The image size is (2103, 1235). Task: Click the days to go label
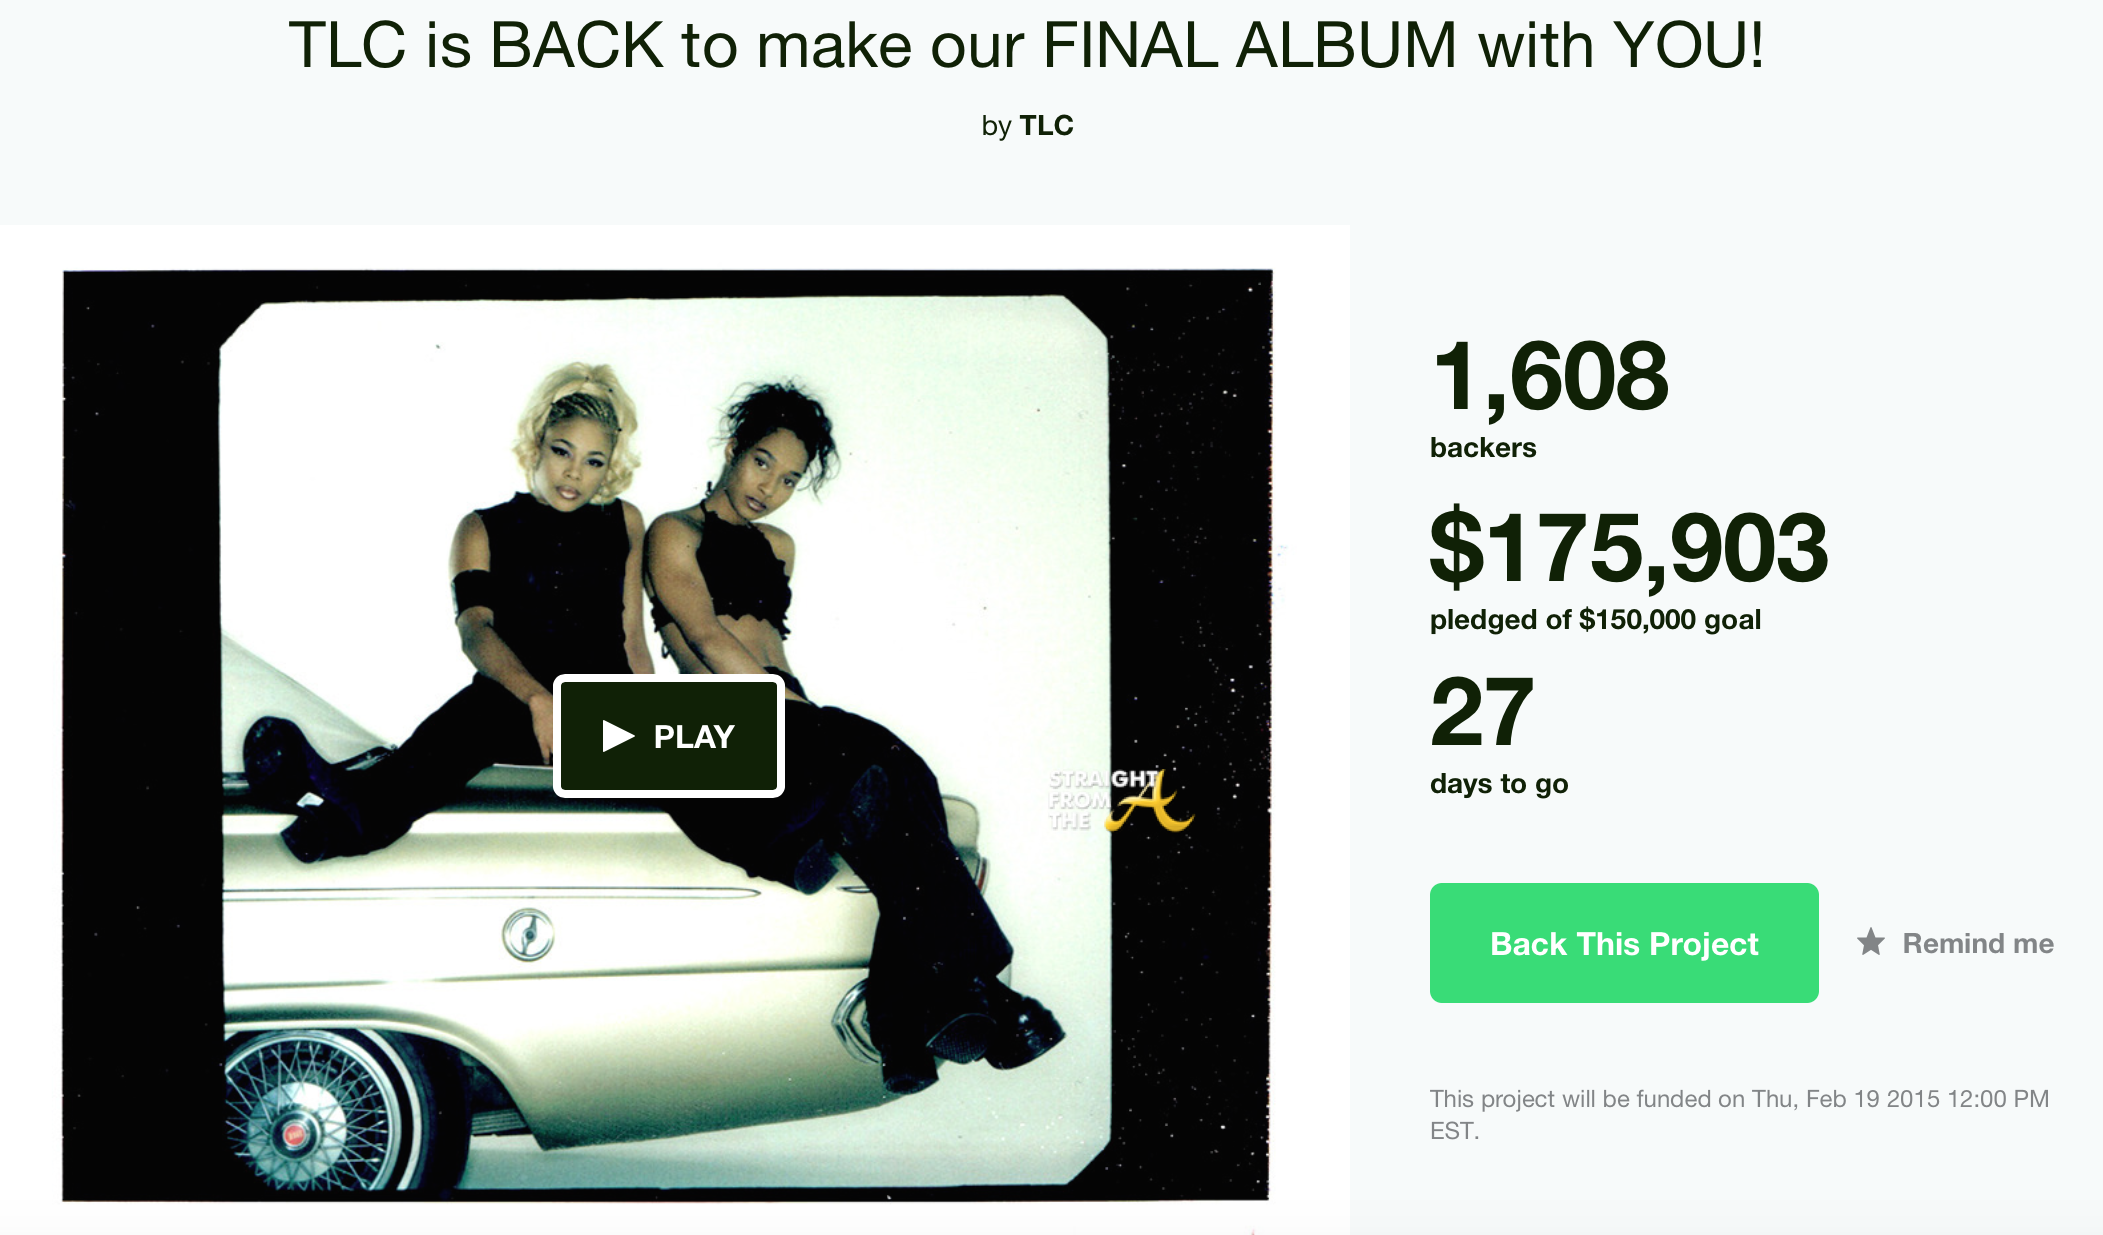(1499, 784)
